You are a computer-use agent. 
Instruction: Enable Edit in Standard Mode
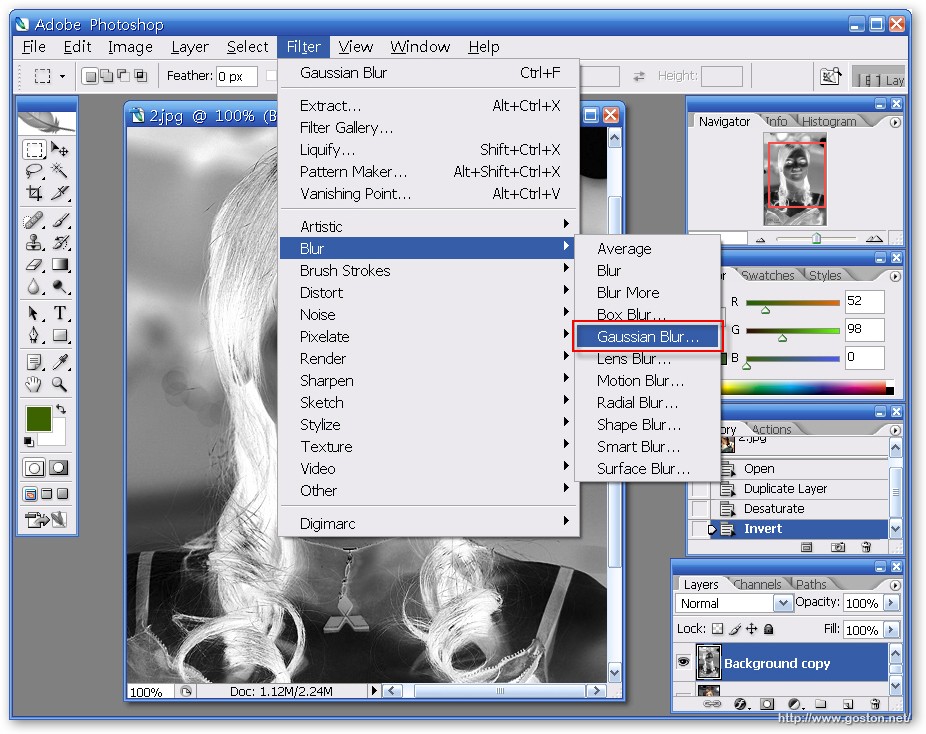click(x=34, y=468)
